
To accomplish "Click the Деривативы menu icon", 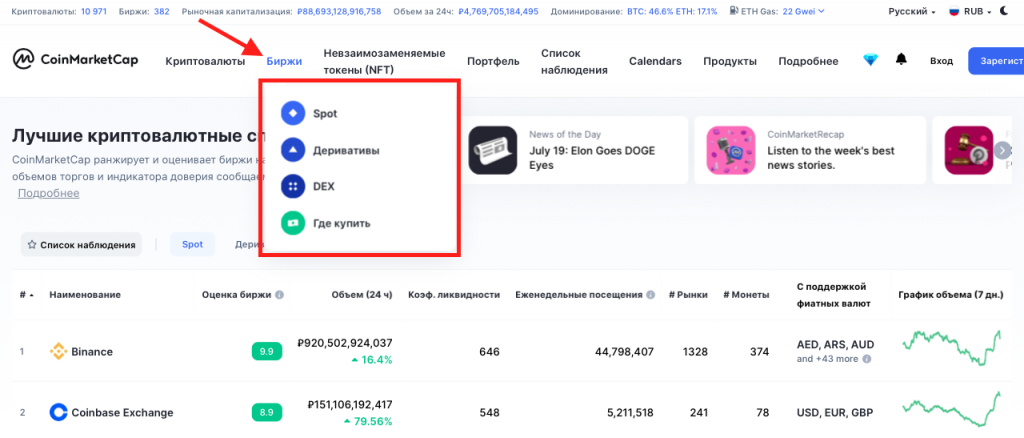I will pyautogui.click(x=292, y=150).
